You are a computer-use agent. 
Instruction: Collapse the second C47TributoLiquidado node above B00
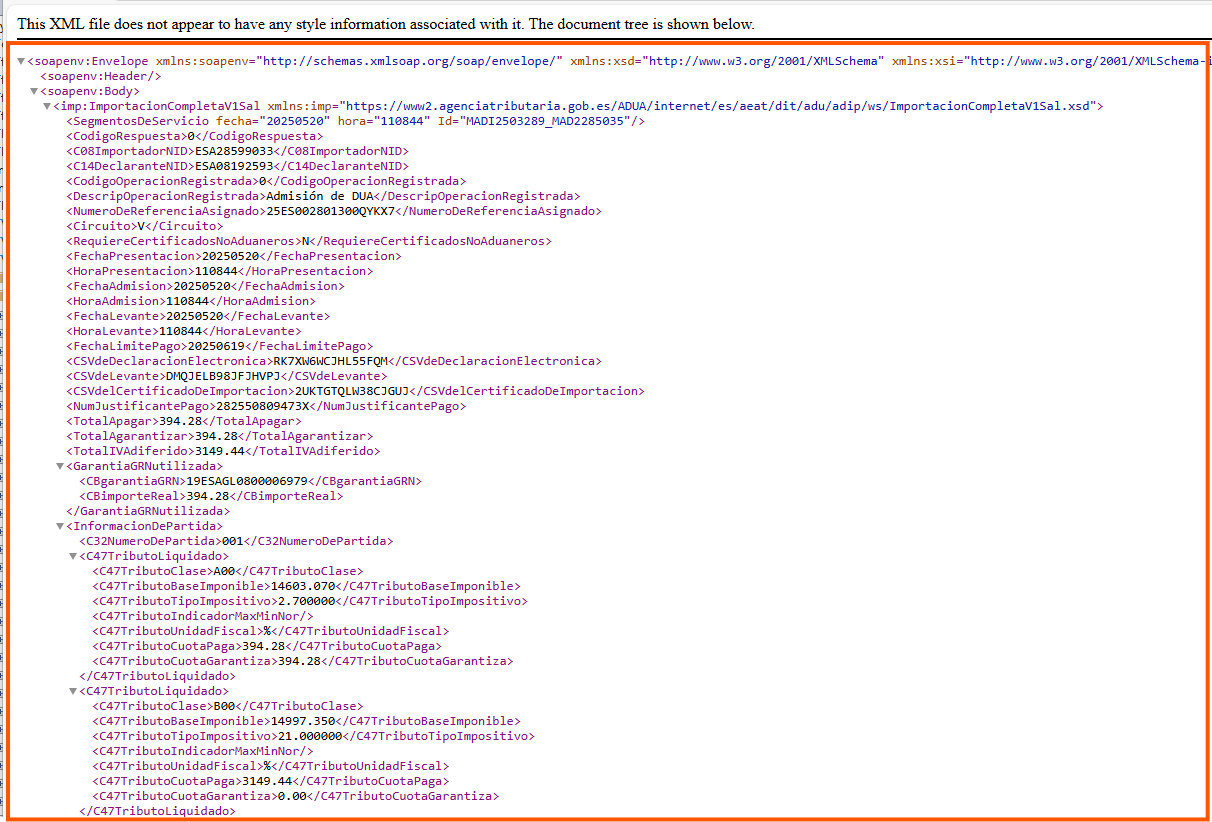coord(73,691)
